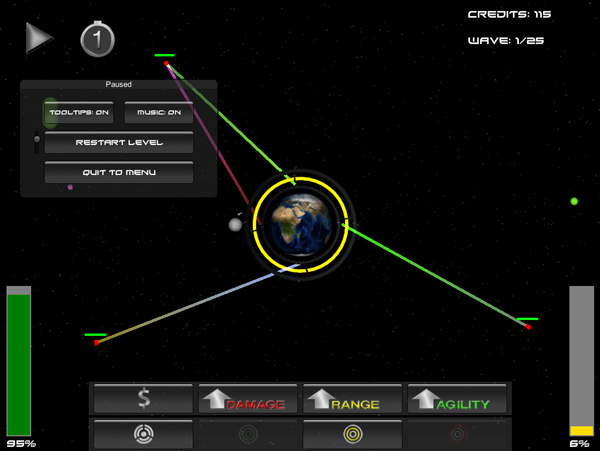This screenshot has height=451, width=600.
Task: Select the dimmed green ring weapon icon
Action: coord(247,434)
